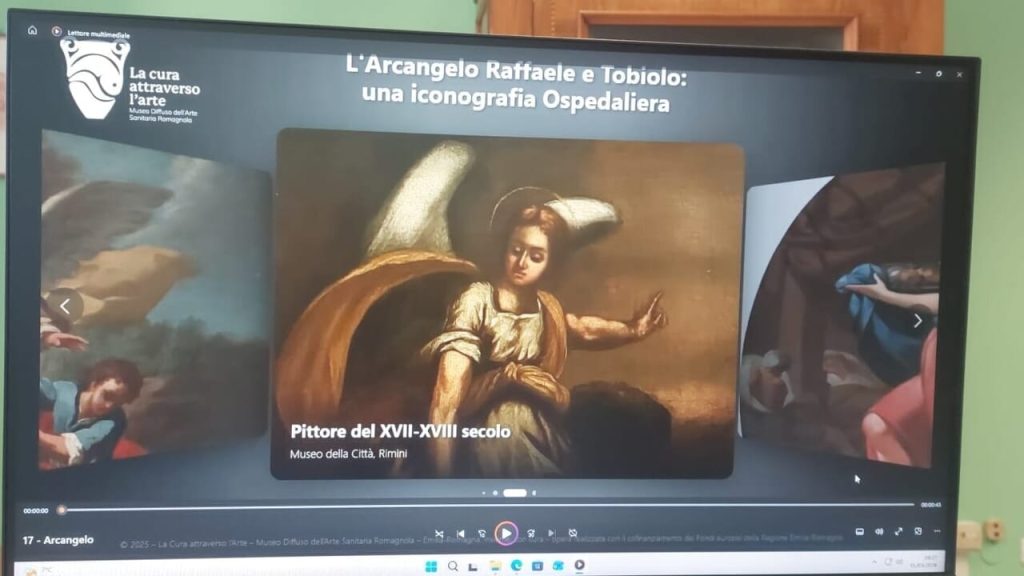Open Task View on the taskbar
The image size is (1024, 576).
click(473, 566)
